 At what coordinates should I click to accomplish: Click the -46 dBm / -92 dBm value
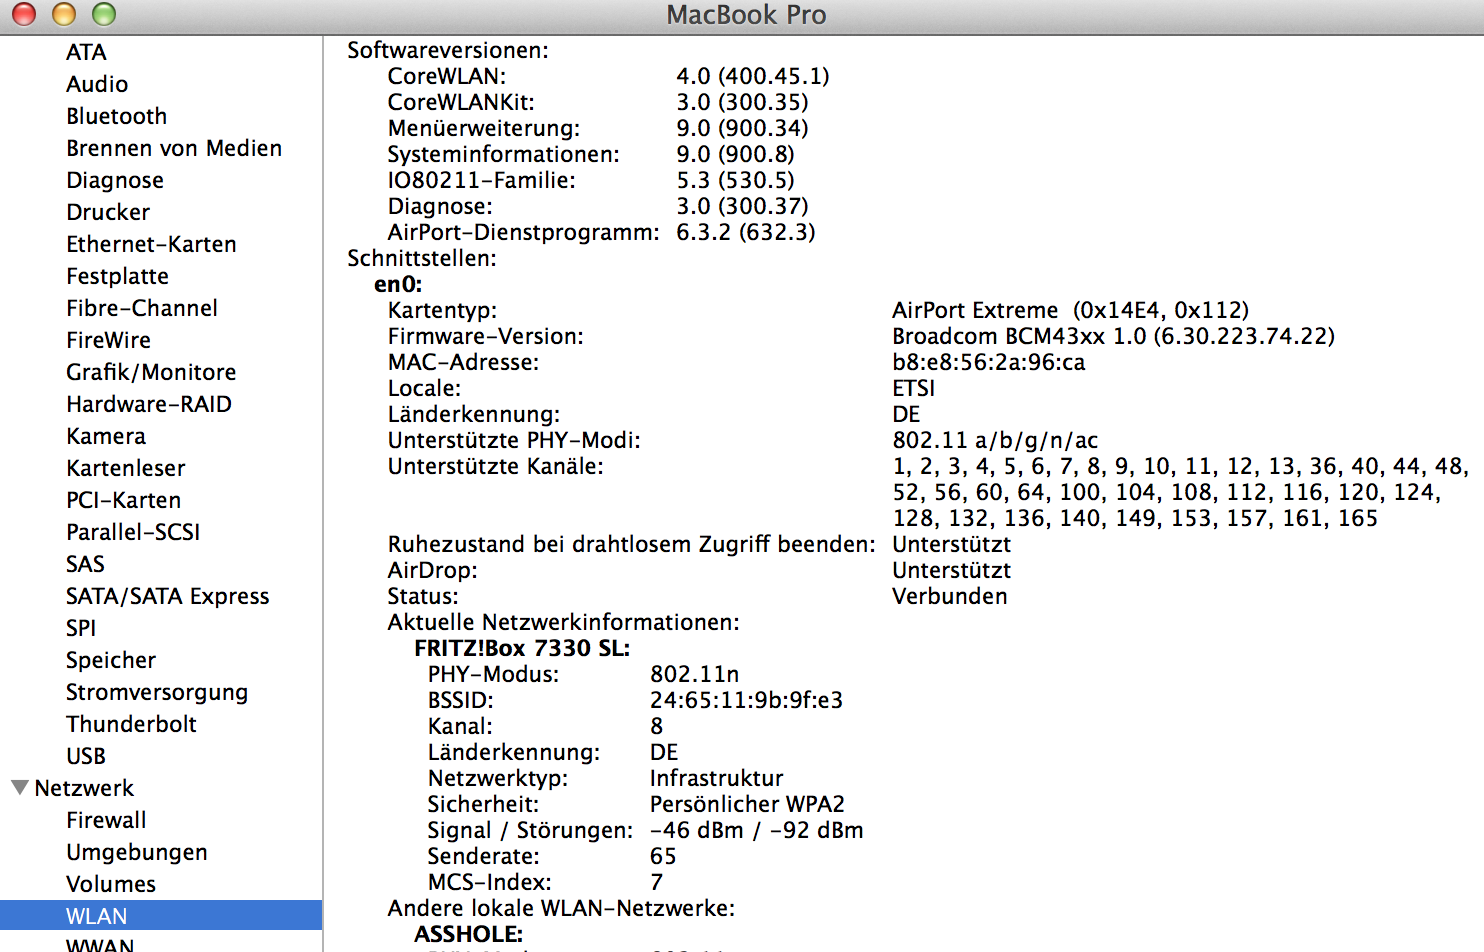(x=756, y=830)
